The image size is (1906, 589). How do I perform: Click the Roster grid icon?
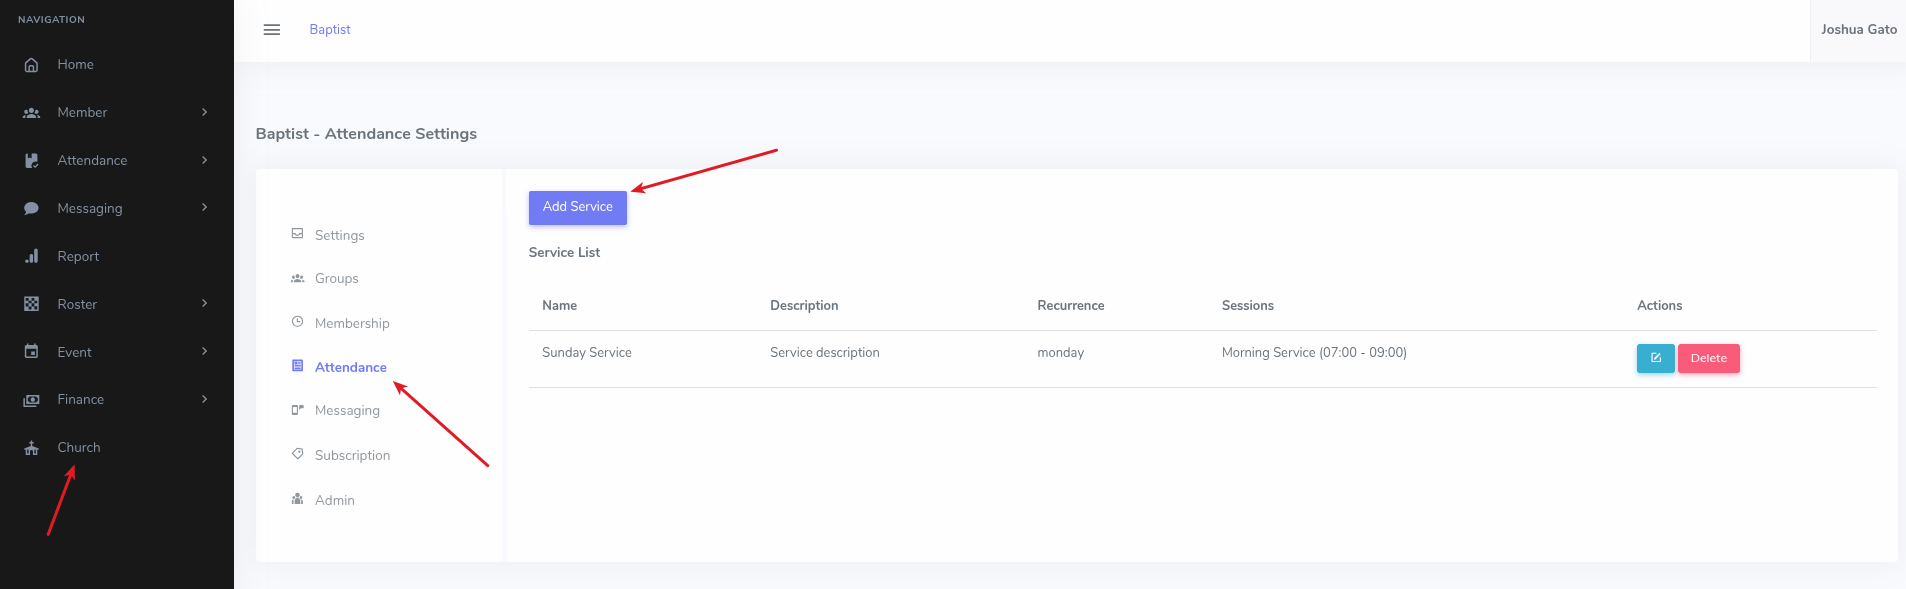click(x=31, y=304)
